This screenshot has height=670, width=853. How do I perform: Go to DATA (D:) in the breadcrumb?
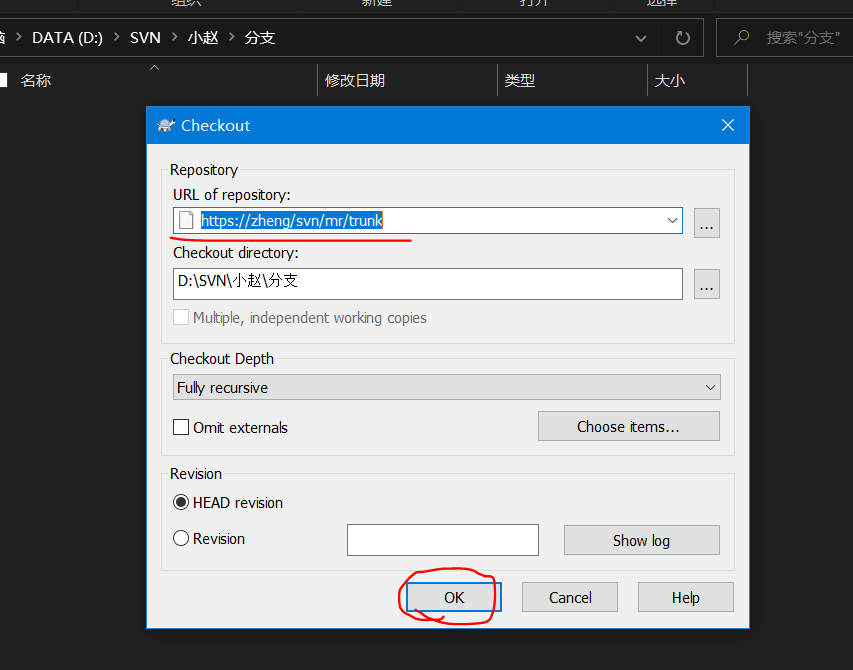click(x=67, y=38)
